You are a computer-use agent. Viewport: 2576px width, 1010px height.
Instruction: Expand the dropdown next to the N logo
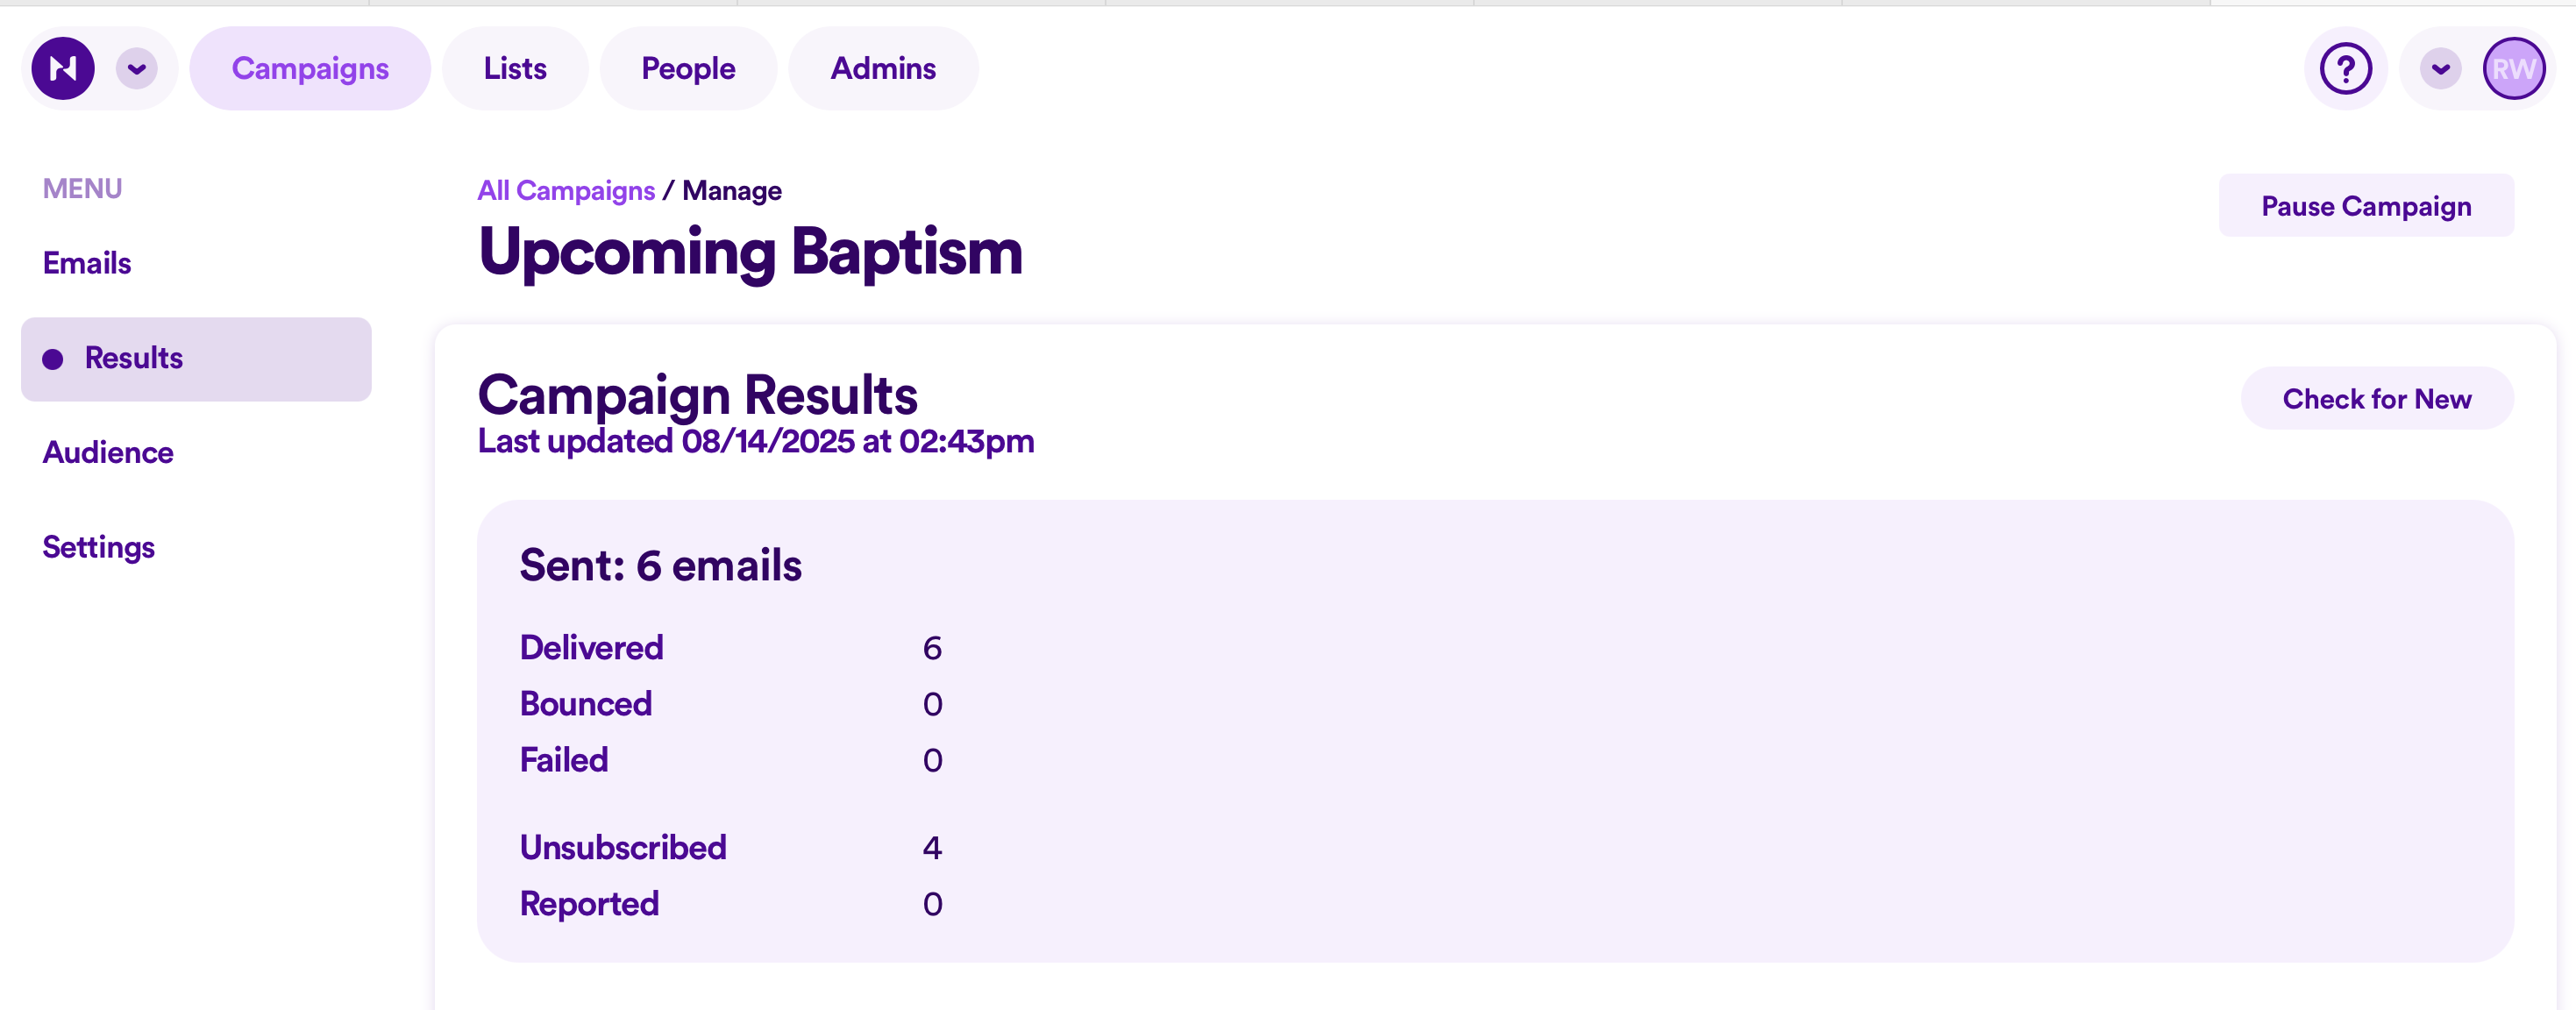(137, 69)
